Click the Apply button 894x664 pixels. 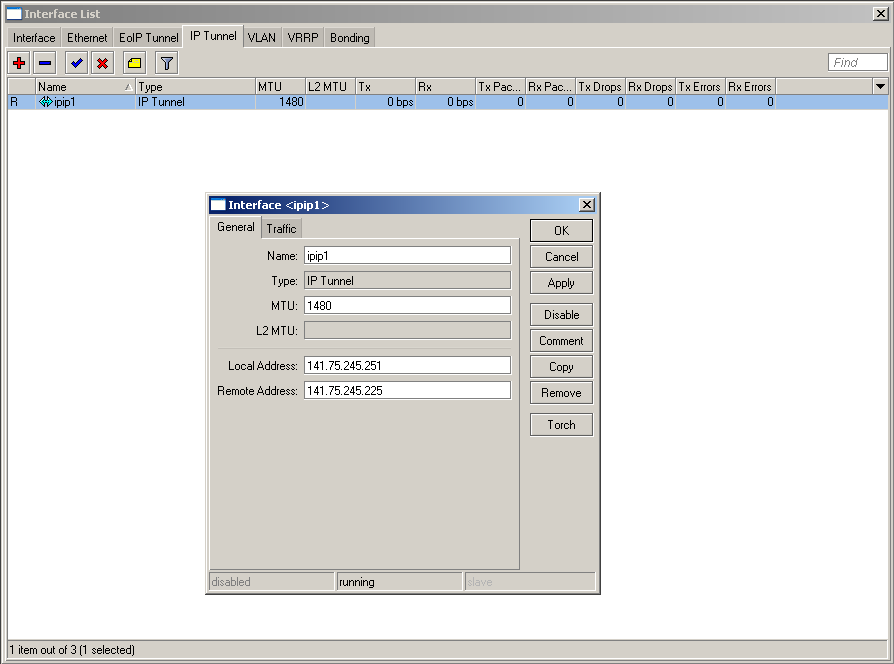(x=561, y=283)
